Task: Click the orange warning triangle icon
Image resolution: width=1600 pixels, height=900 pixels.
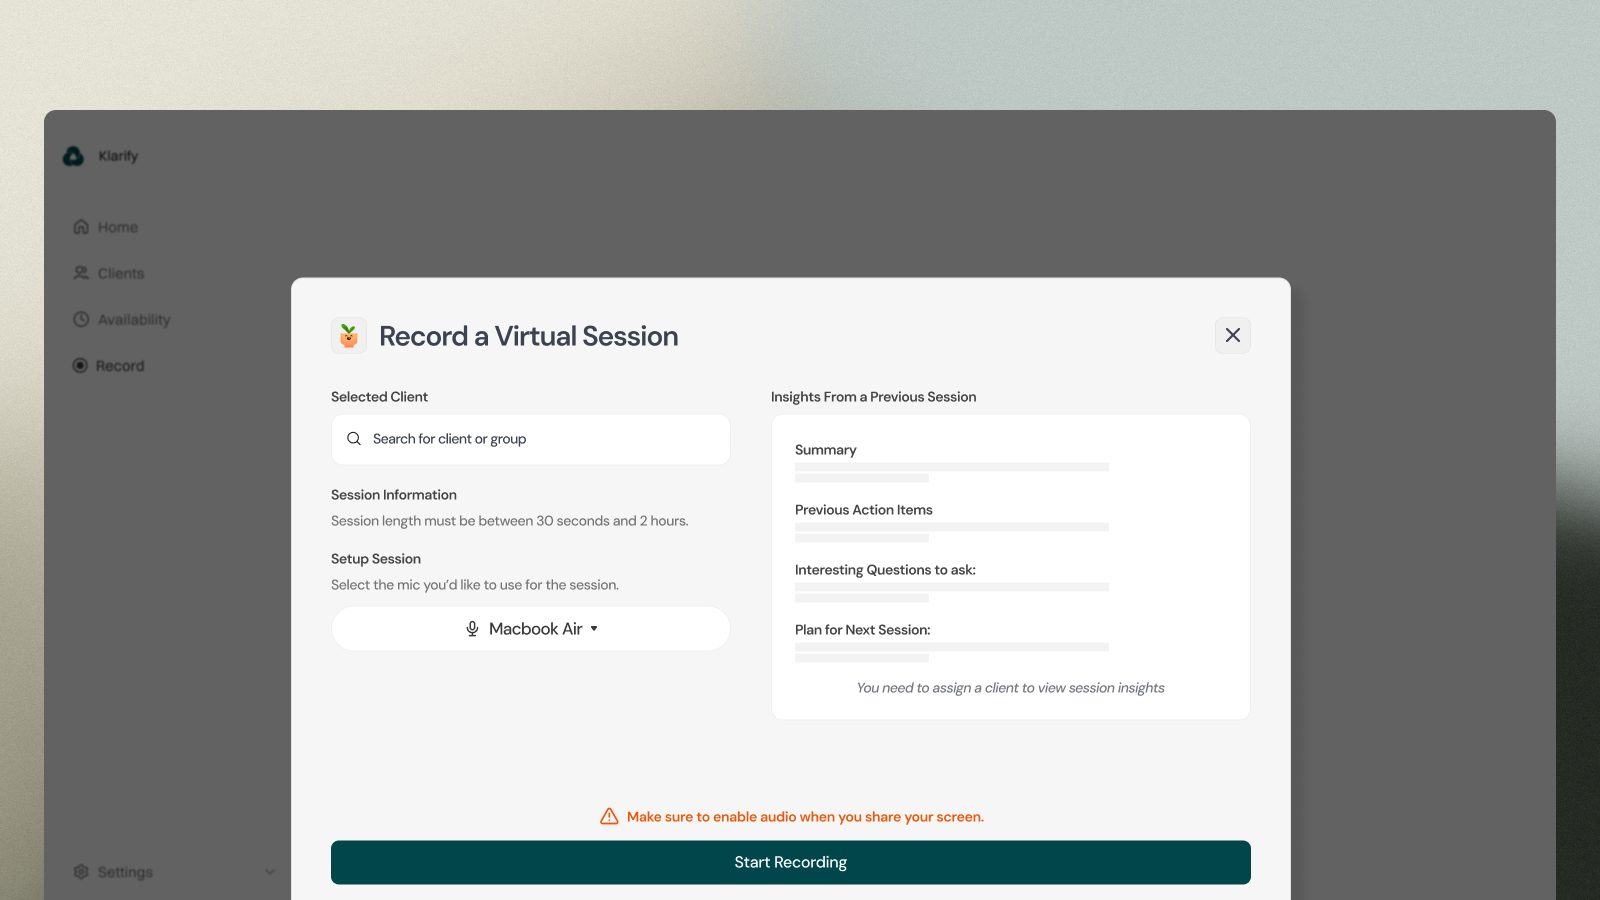Action: pos(609,816)
